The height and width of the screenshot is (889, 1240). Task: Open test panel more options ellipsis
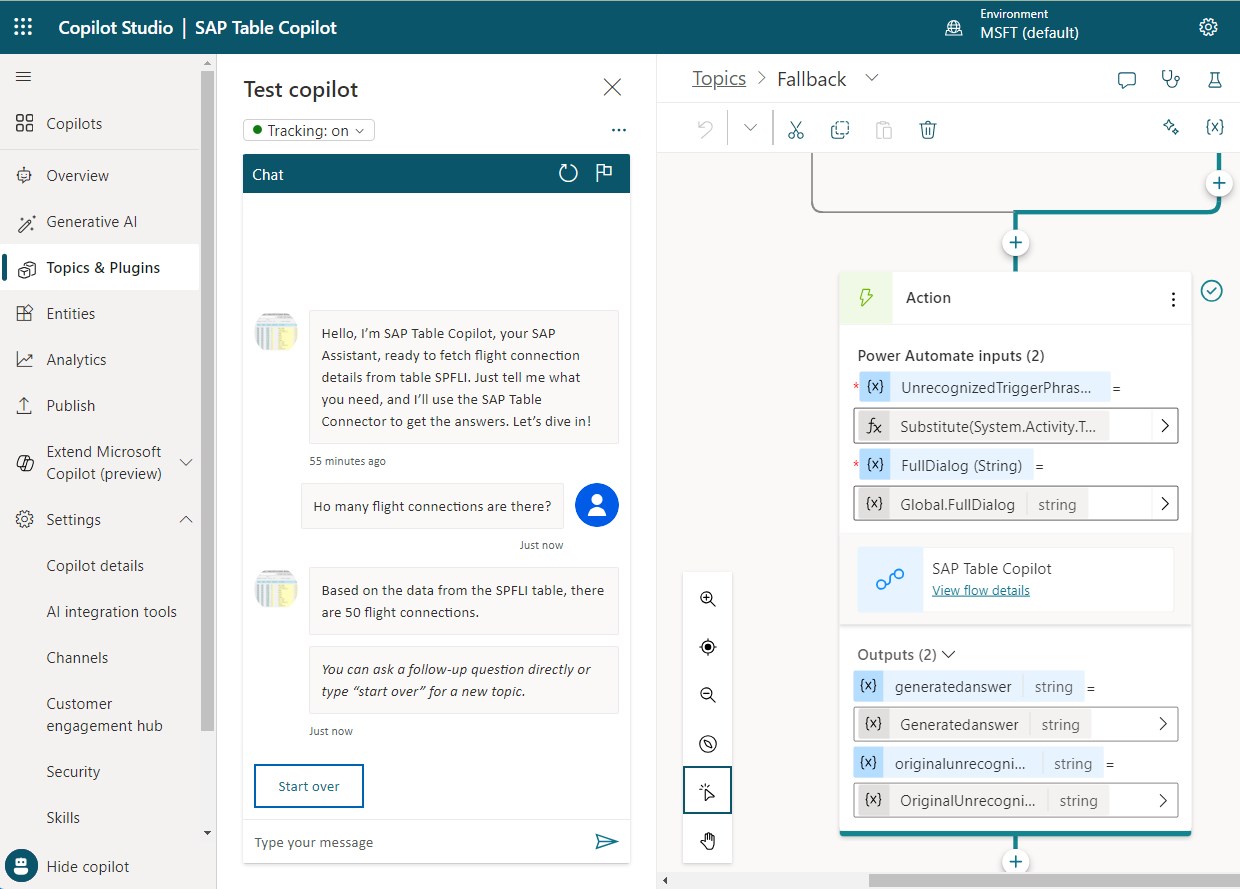tap(618, 130)
